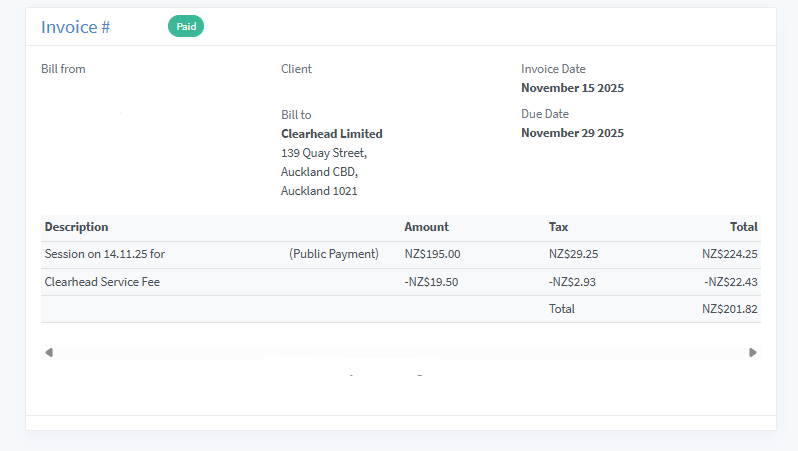Click the service fee total -NZ$22.43
The width and height of the screenshot is (798, 451).
click(731, 282)
